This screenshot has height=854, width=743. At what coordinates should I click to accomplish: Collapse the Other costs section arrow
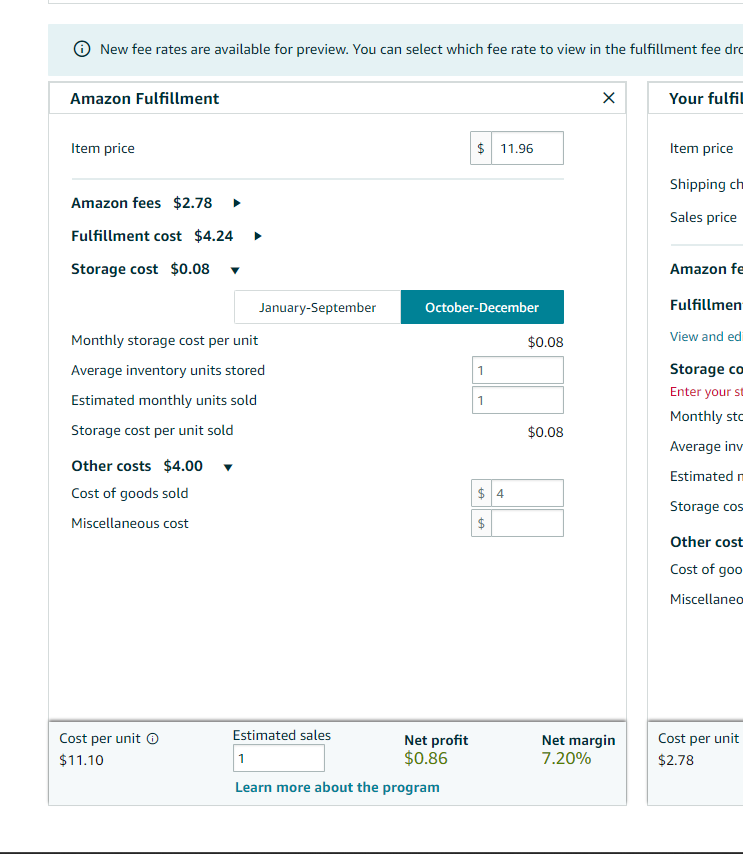click(x=228, y=467)
